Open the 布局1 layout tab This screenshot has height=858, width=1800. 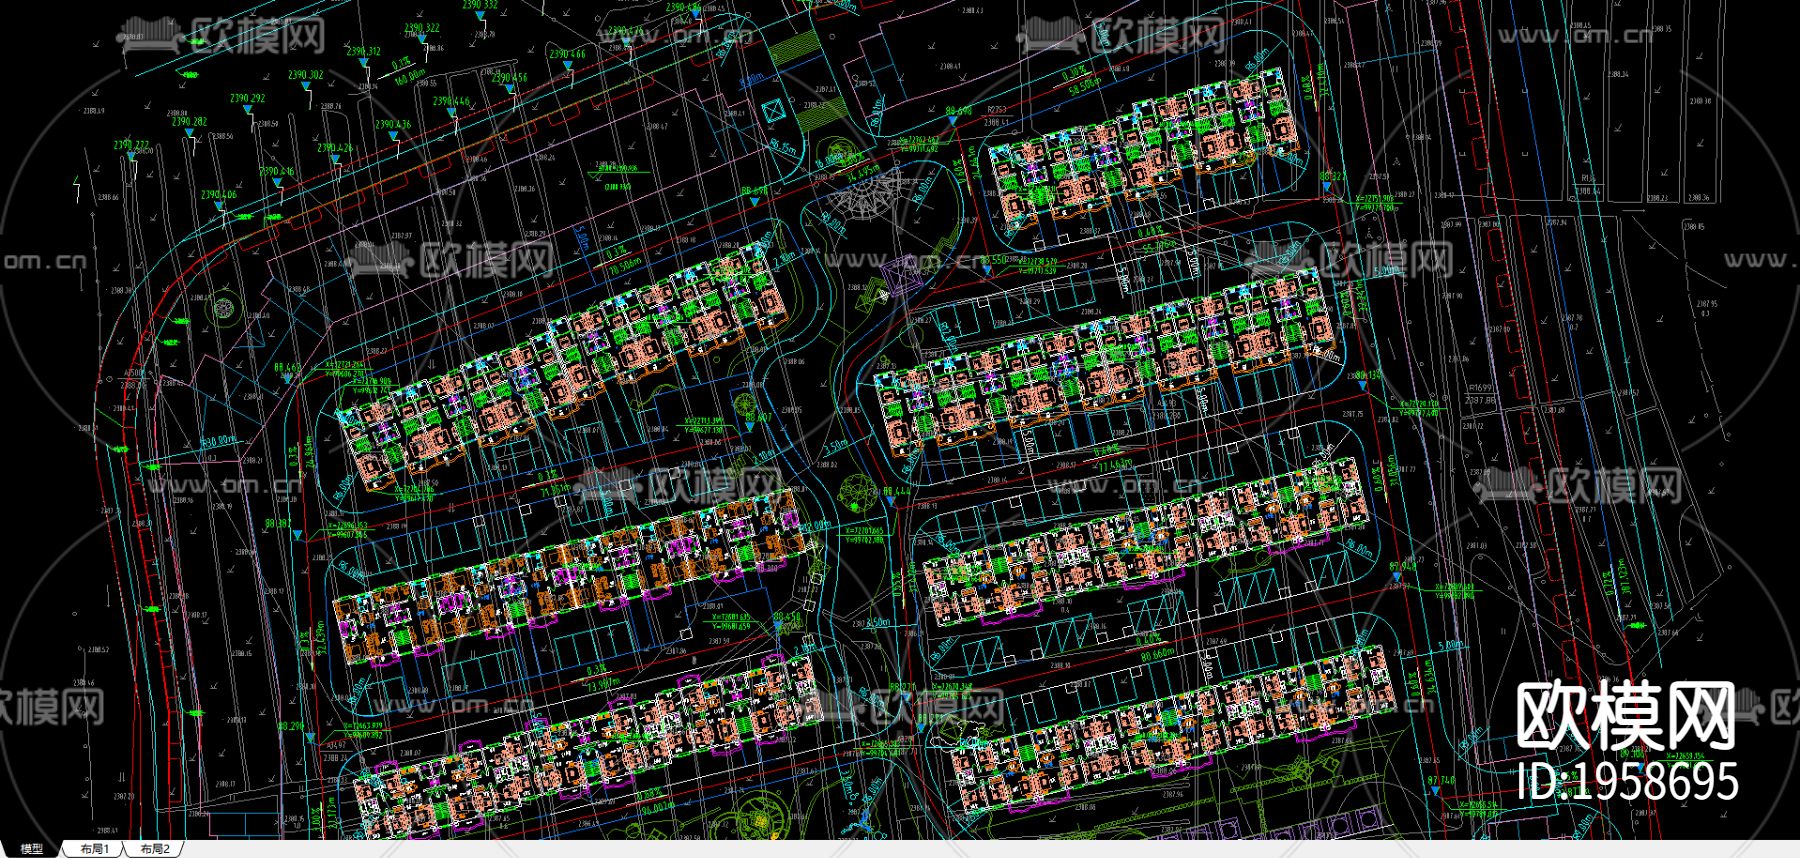94,849
